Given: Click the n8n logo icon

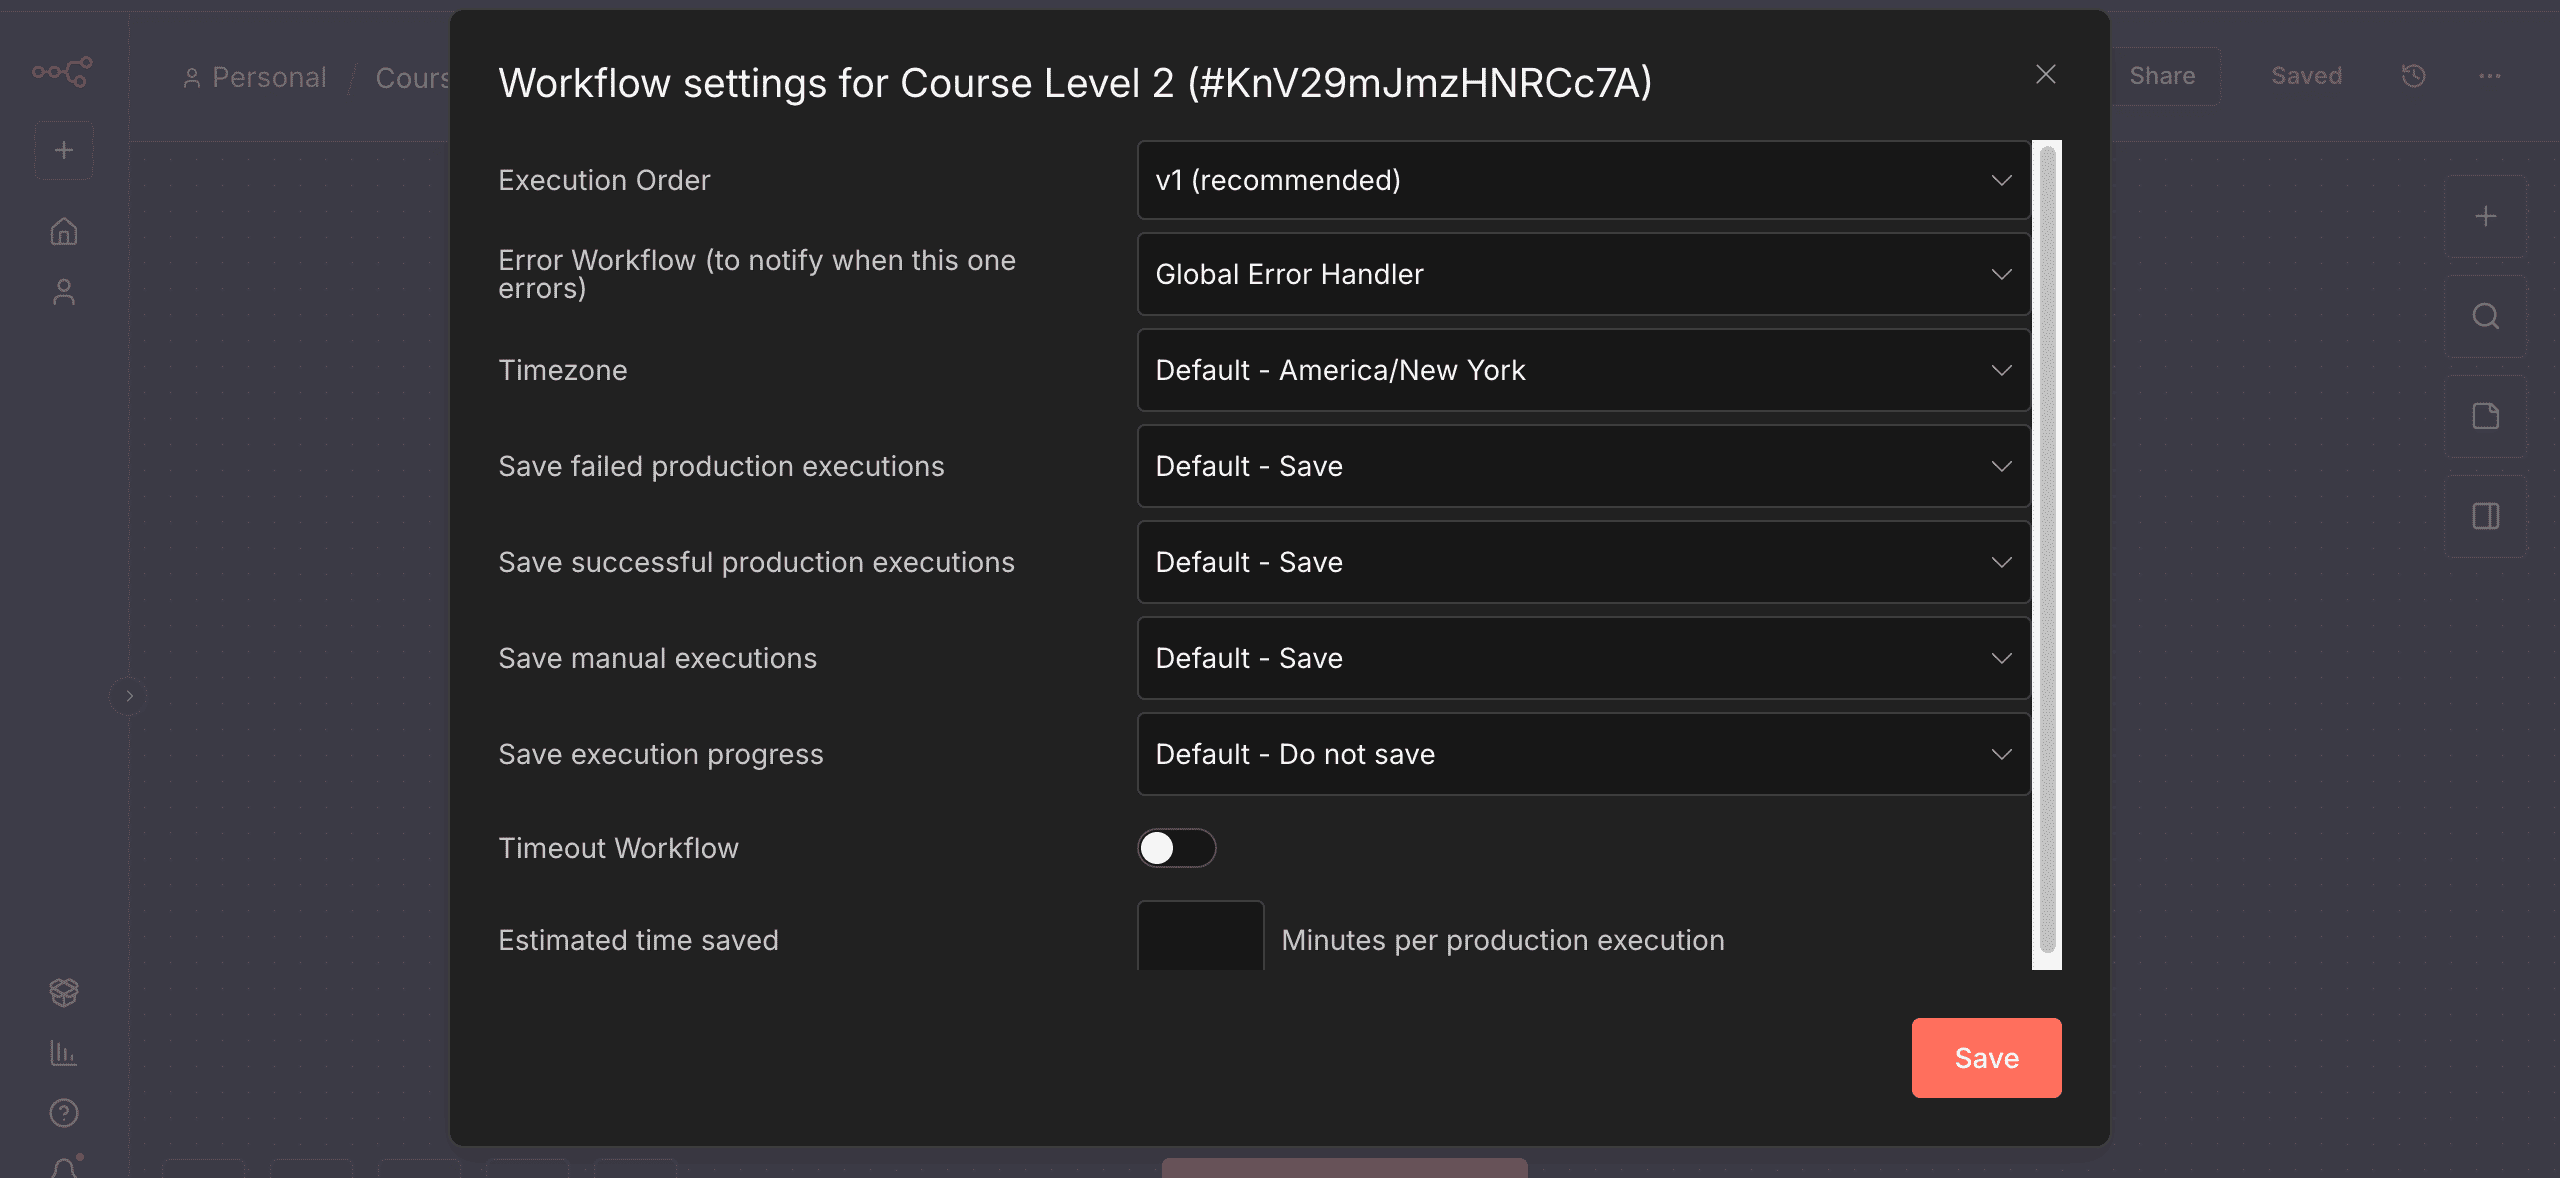Looking at the screenshot, I should click(62, 72).
